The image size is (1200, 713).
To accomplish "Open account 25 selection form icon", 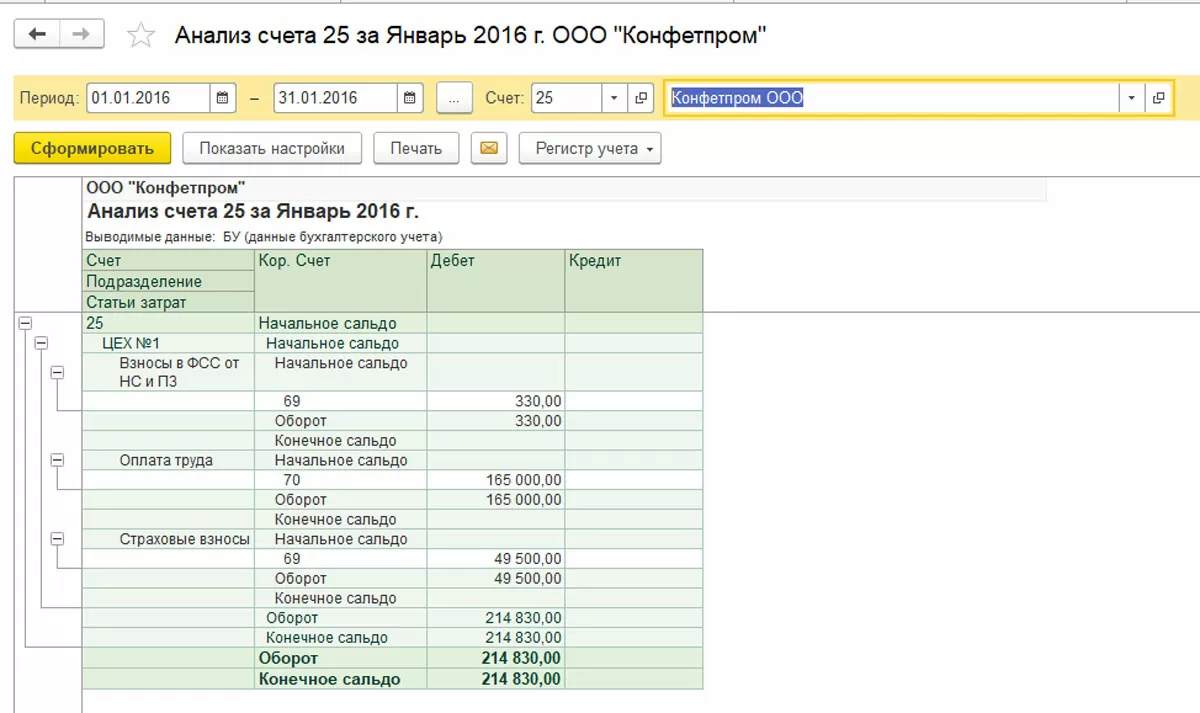I will (x=641, y=98).
